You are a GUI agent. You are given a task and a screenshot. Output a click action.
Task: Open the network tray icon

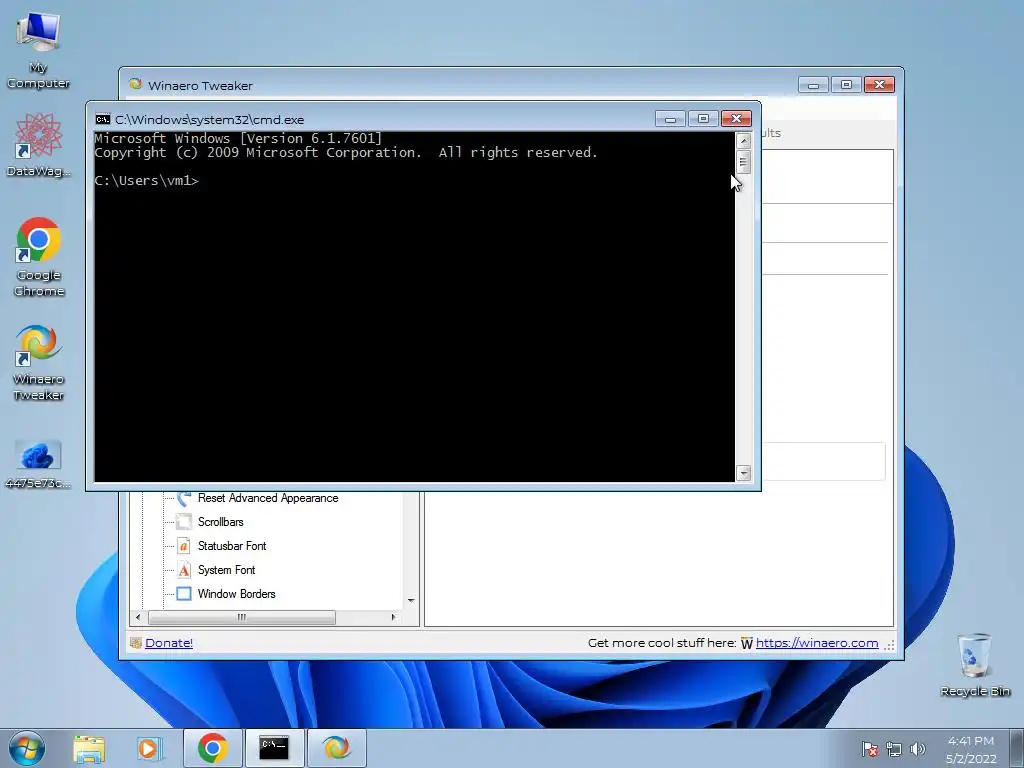click(893, 749)
